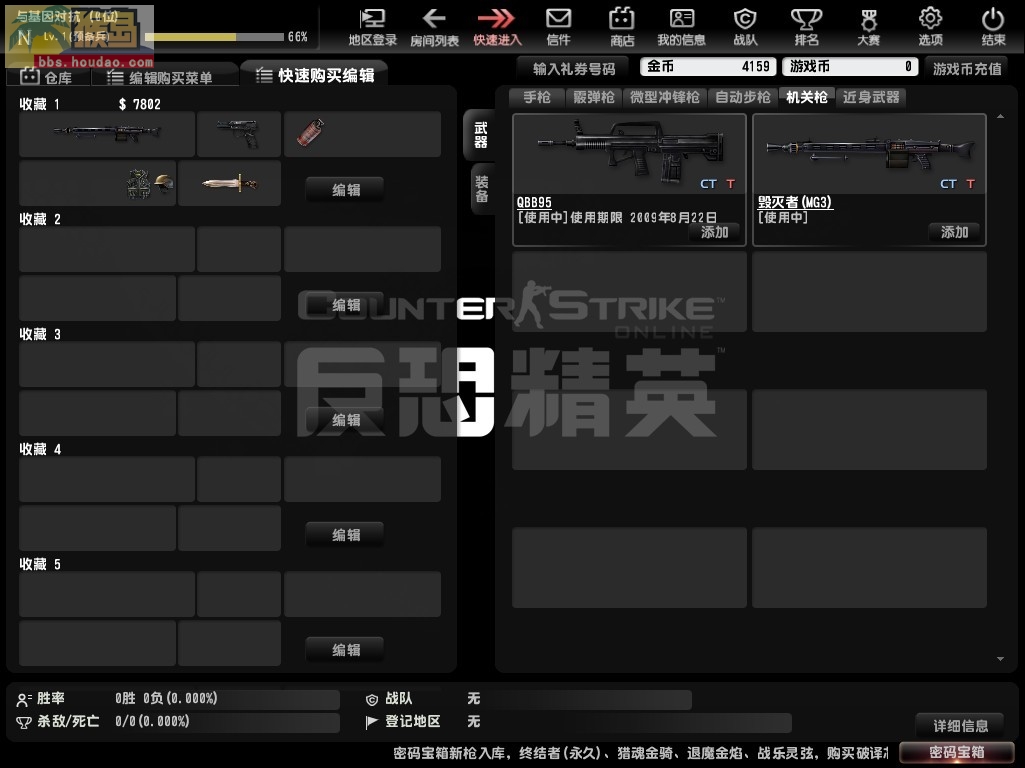The height and width of the screenshot is (768, 1025).
Task: Click the 游戏币 balance field showing 0
Action: point(850,67)
